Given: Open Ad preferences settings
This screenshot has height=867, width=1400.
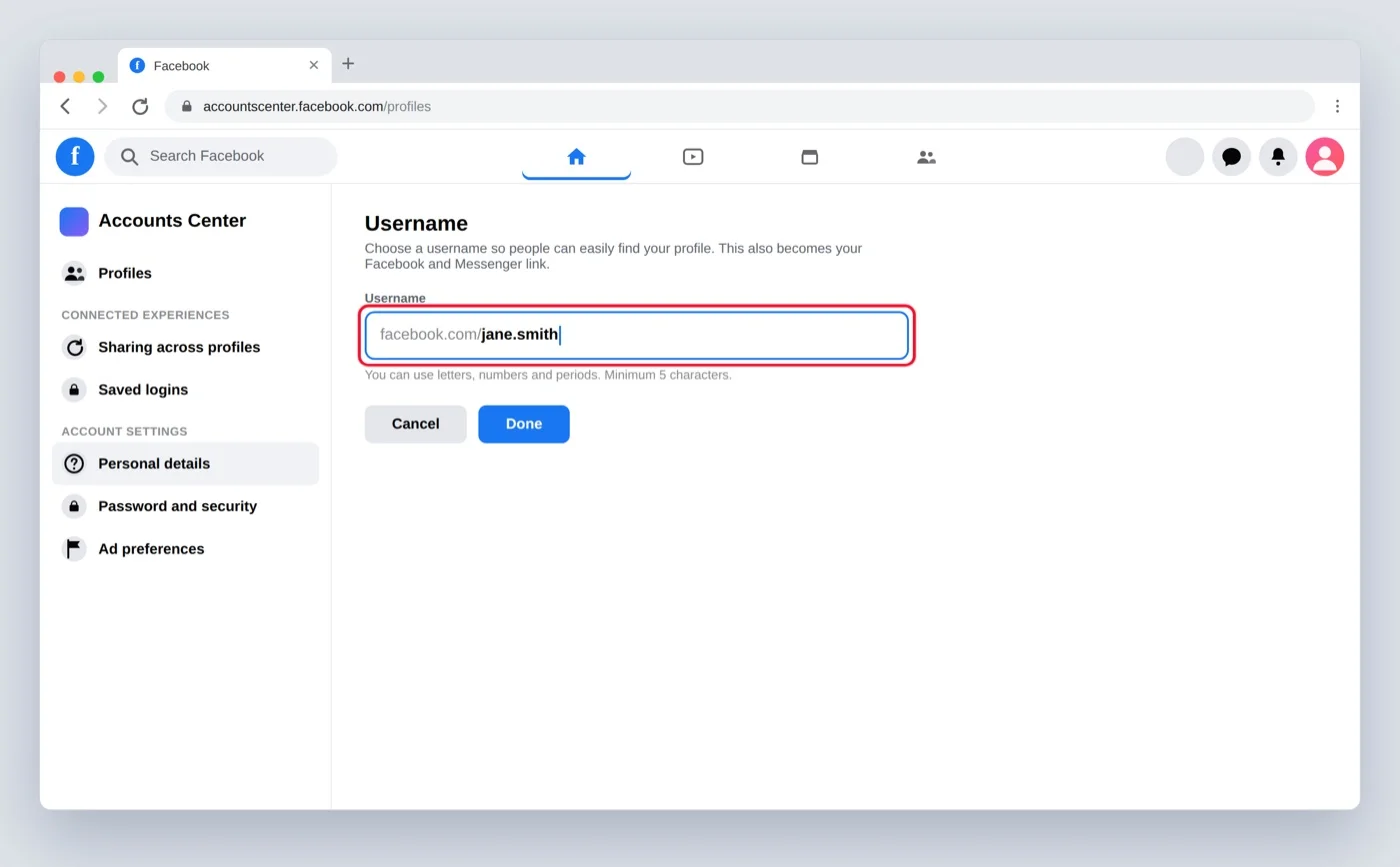Looking at the screenshot, I should pos(185,549).
